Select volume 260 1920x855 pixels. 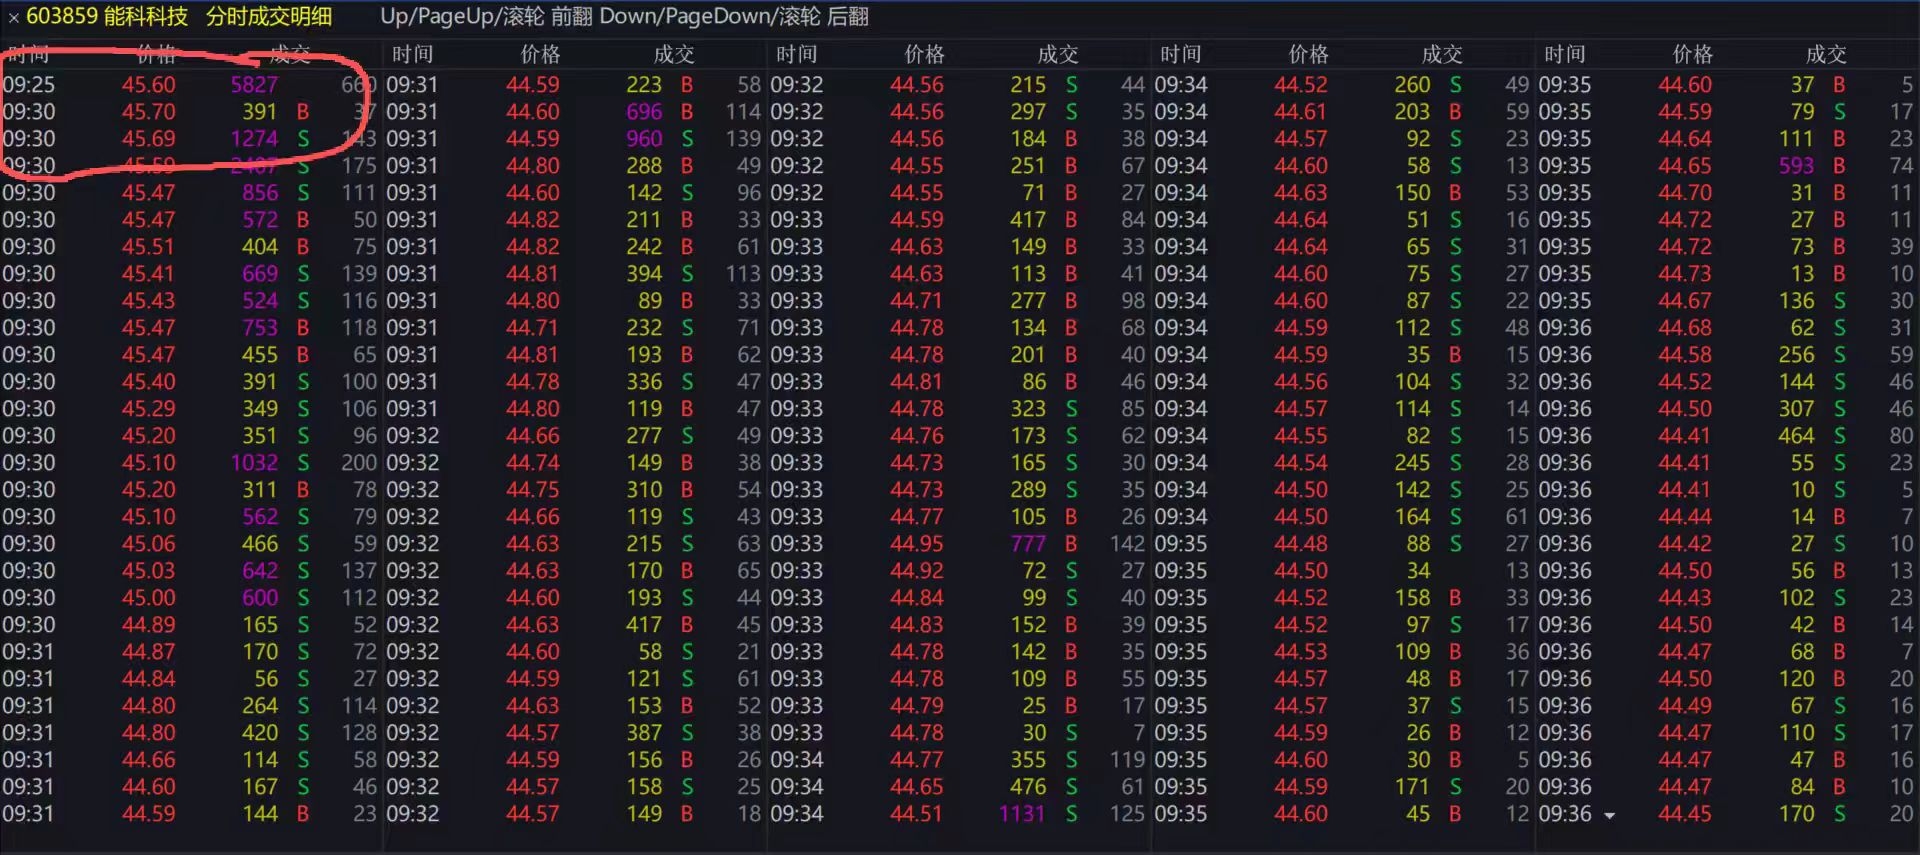(x=1412, y=85)
